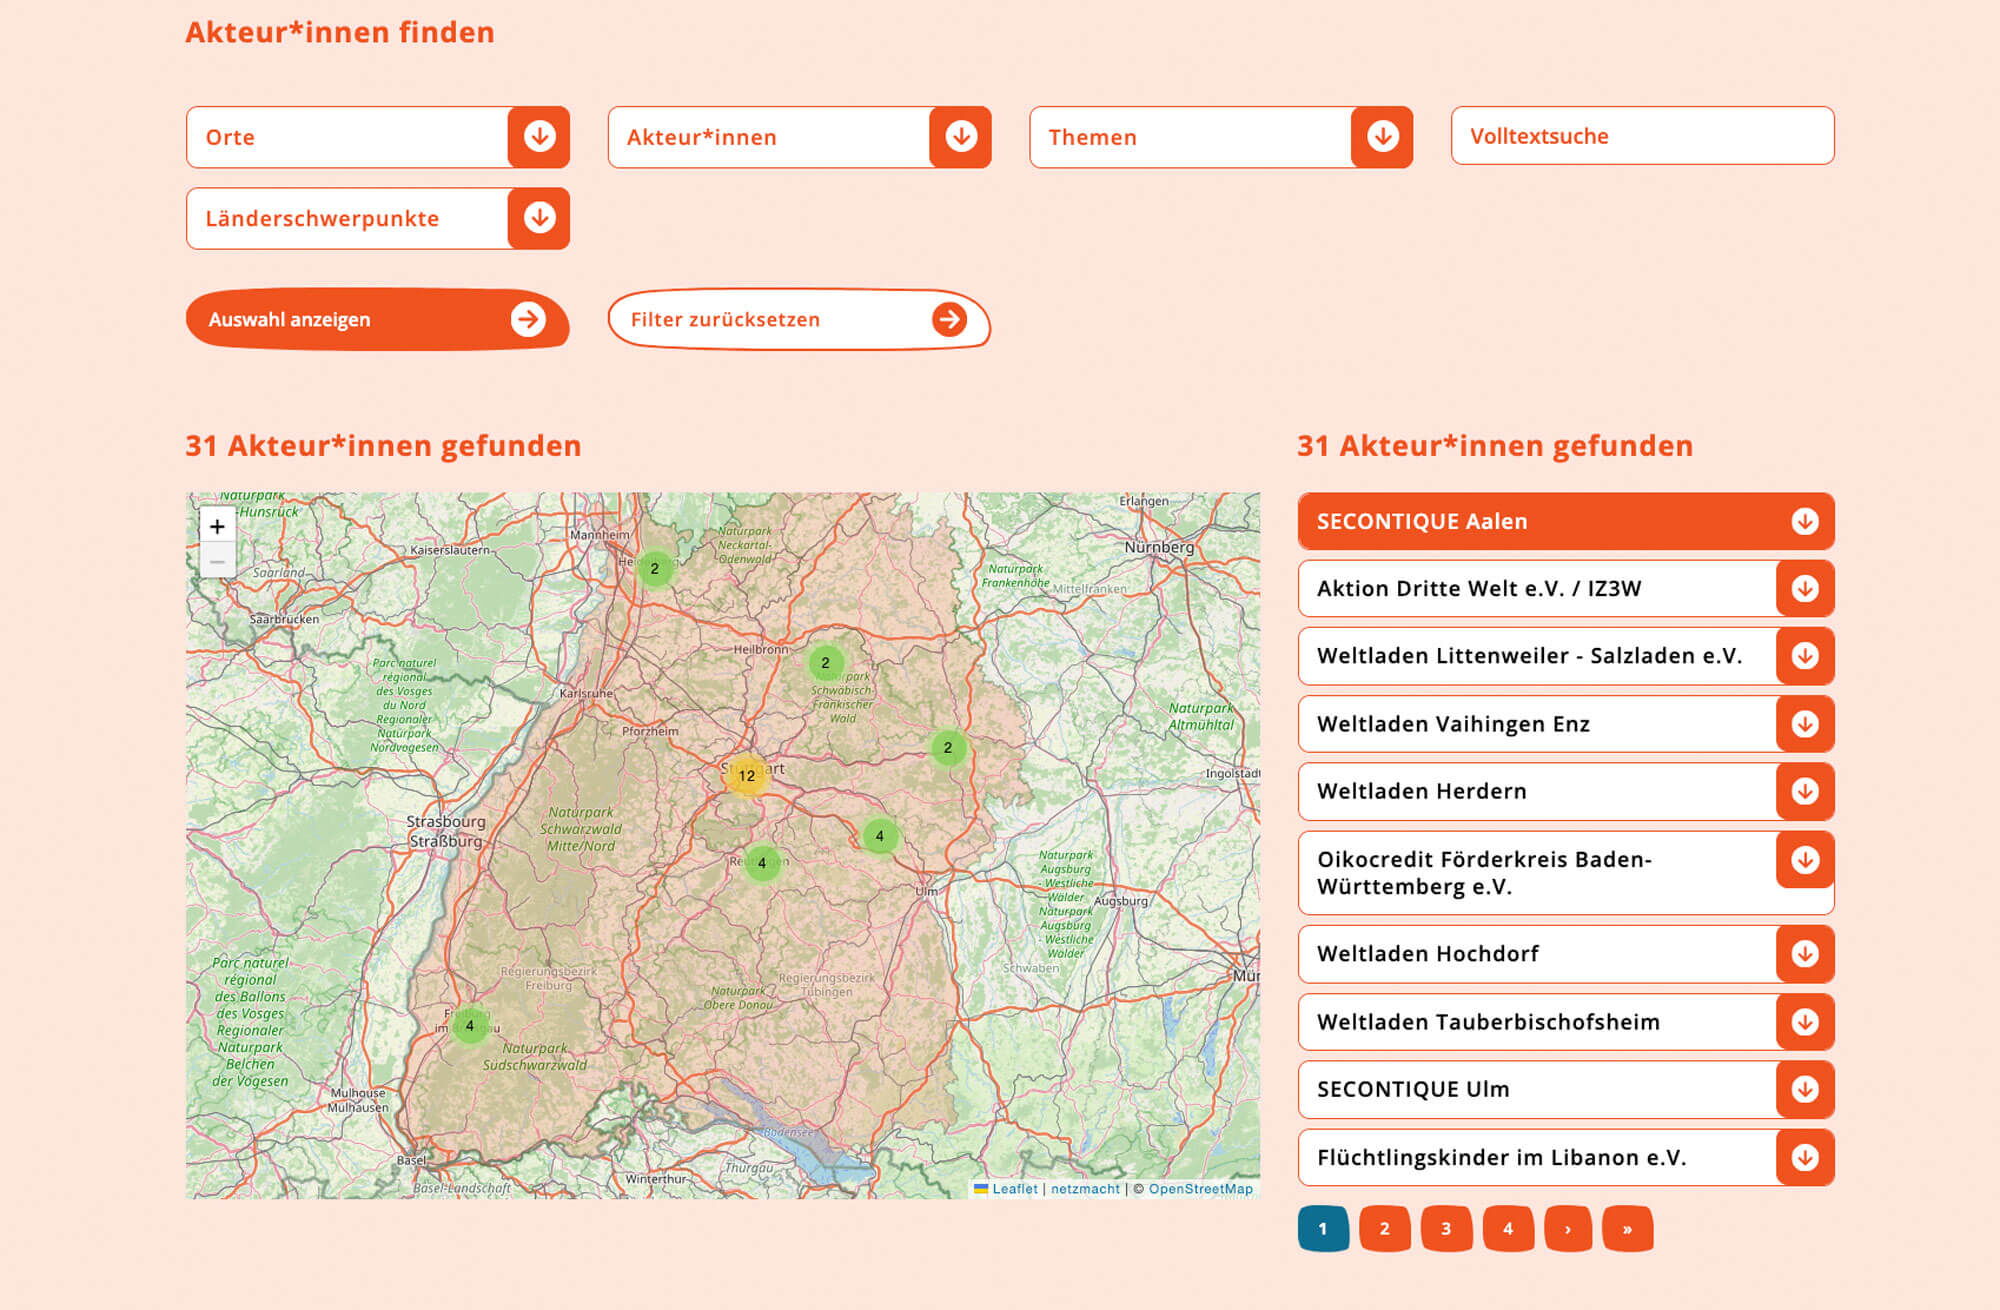Go to results page 4
Viewport: 2000px width, 1310px height.
coord(1507,1228)
